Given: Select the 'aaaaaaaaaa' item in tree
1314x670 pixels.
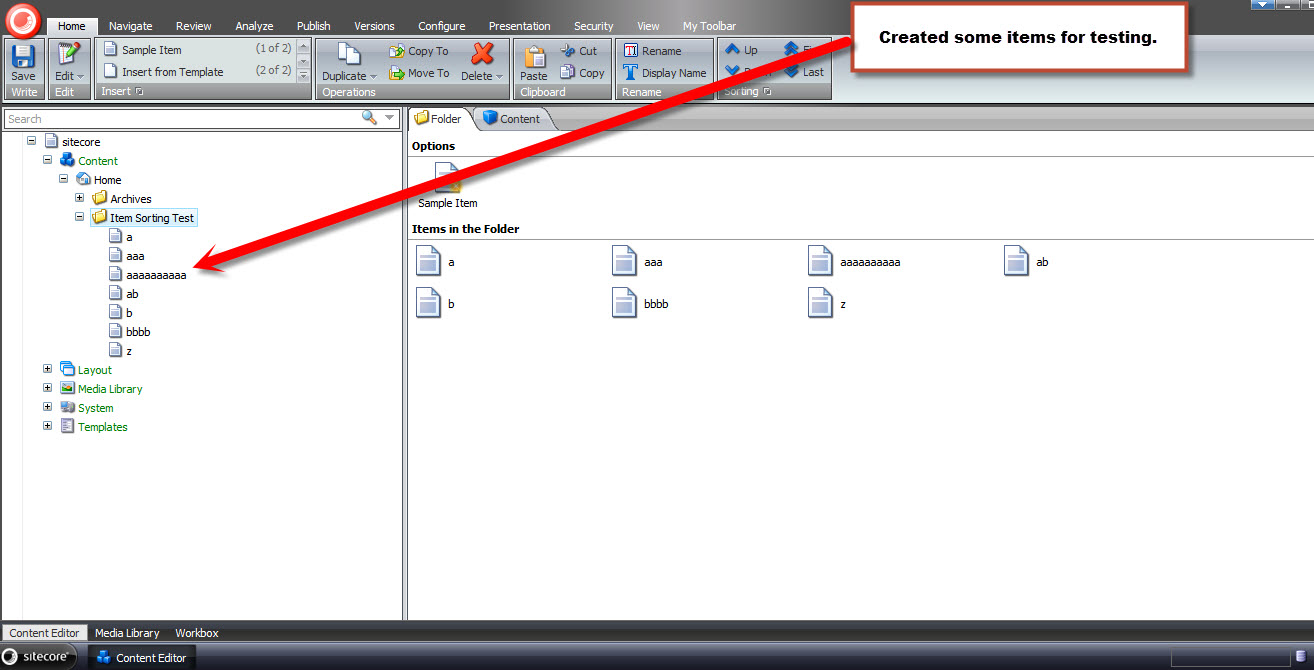Looking at the screenshot, I should (156, 275).
